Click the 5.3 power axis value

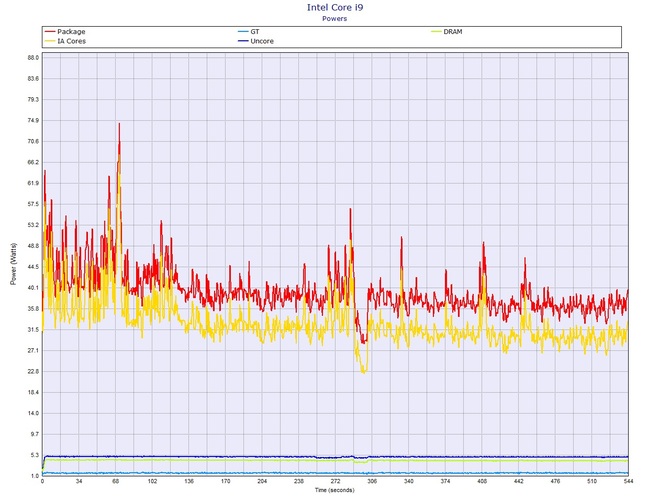[35, 455]
